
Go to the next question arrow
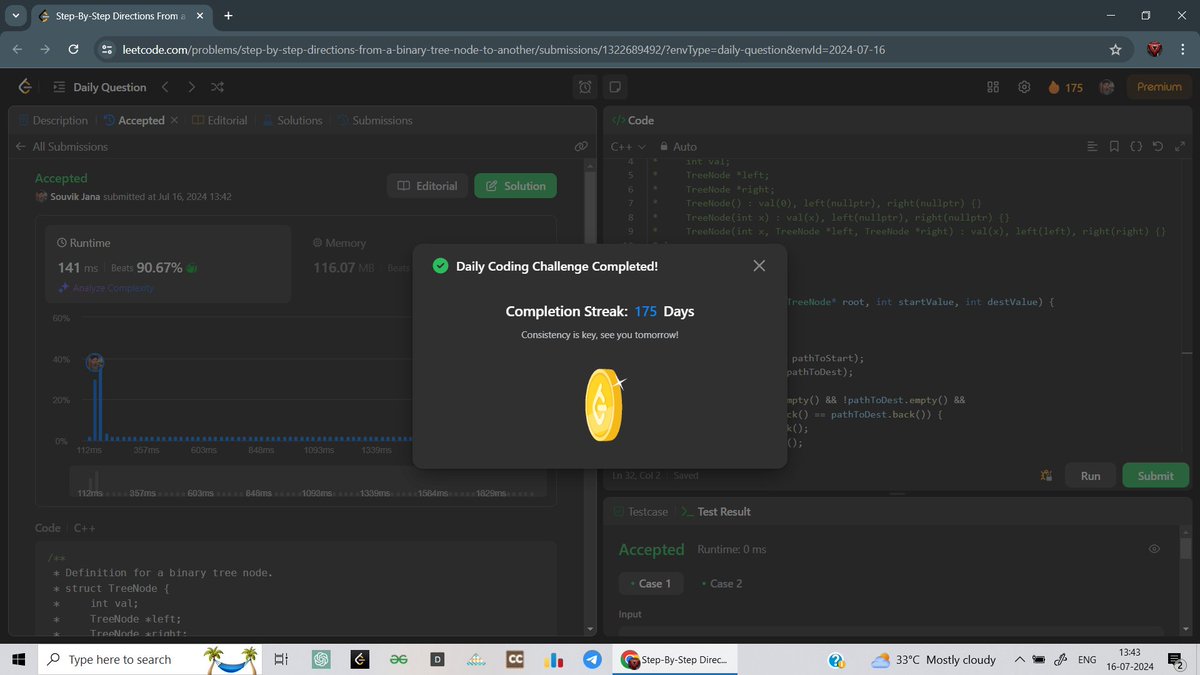click(x=192, y=87)
